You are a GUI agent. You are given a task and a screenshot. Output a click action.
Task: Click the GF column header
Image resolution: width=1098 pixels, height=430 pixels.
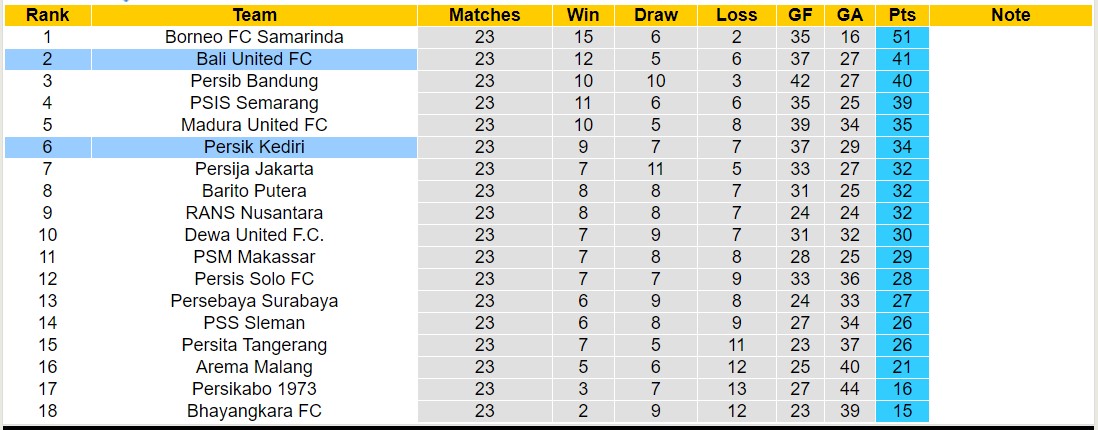(x=800, y=15)
